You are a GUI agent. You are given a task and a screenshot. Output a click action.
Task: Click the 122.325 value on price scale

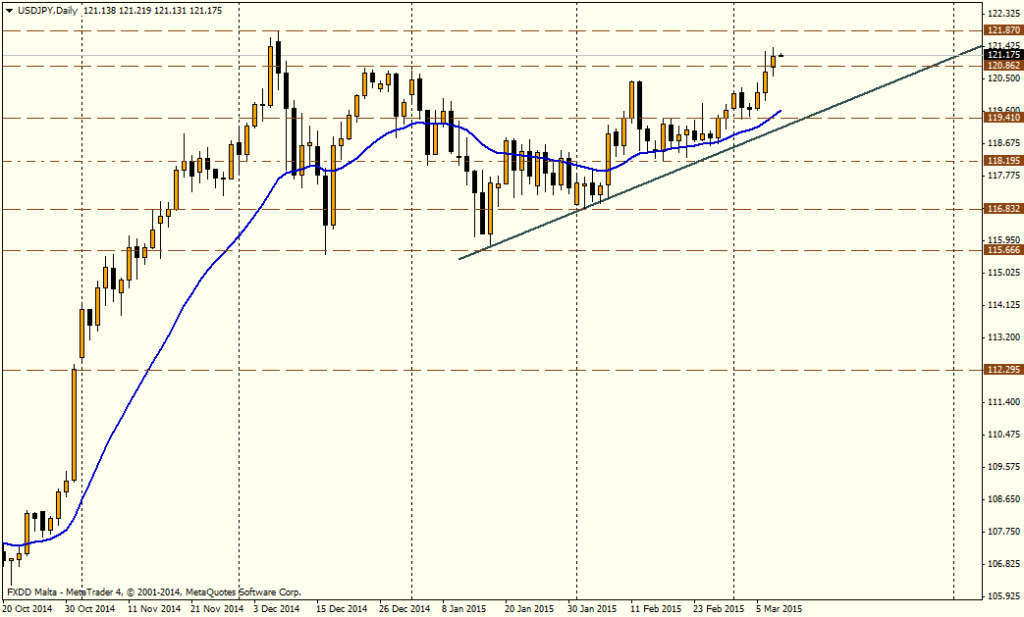(x=1001, y=14)
